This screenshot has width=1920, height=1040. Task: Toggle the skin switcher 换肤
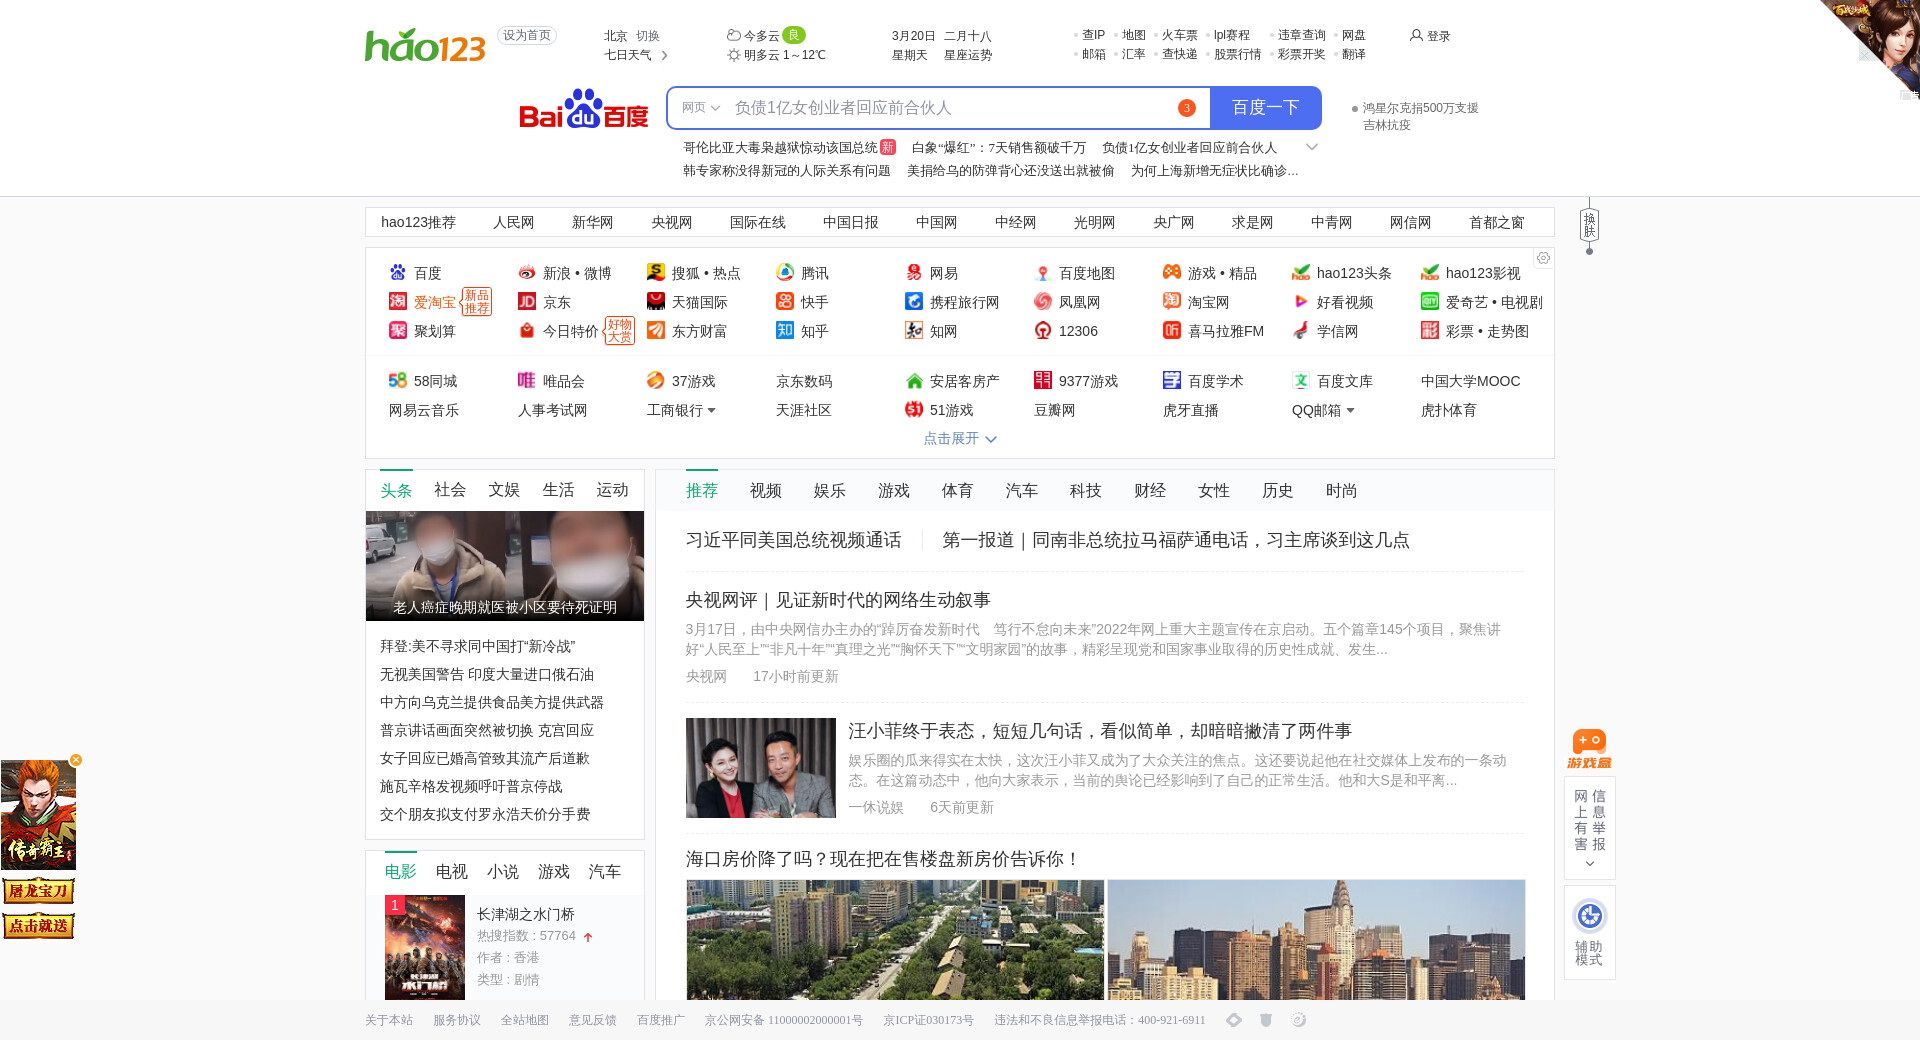pyautogui.click(x=1589, y=225)
